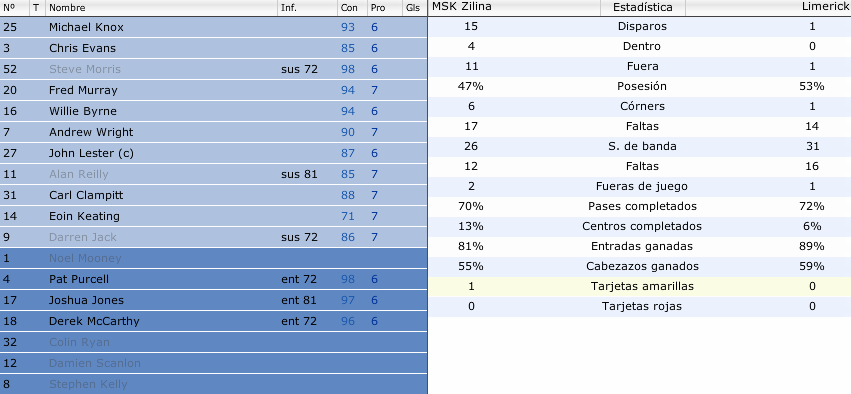Select substitute Pat Purcell row
The height and width of the screenshot is (394, 851).
tap(213, 279)
